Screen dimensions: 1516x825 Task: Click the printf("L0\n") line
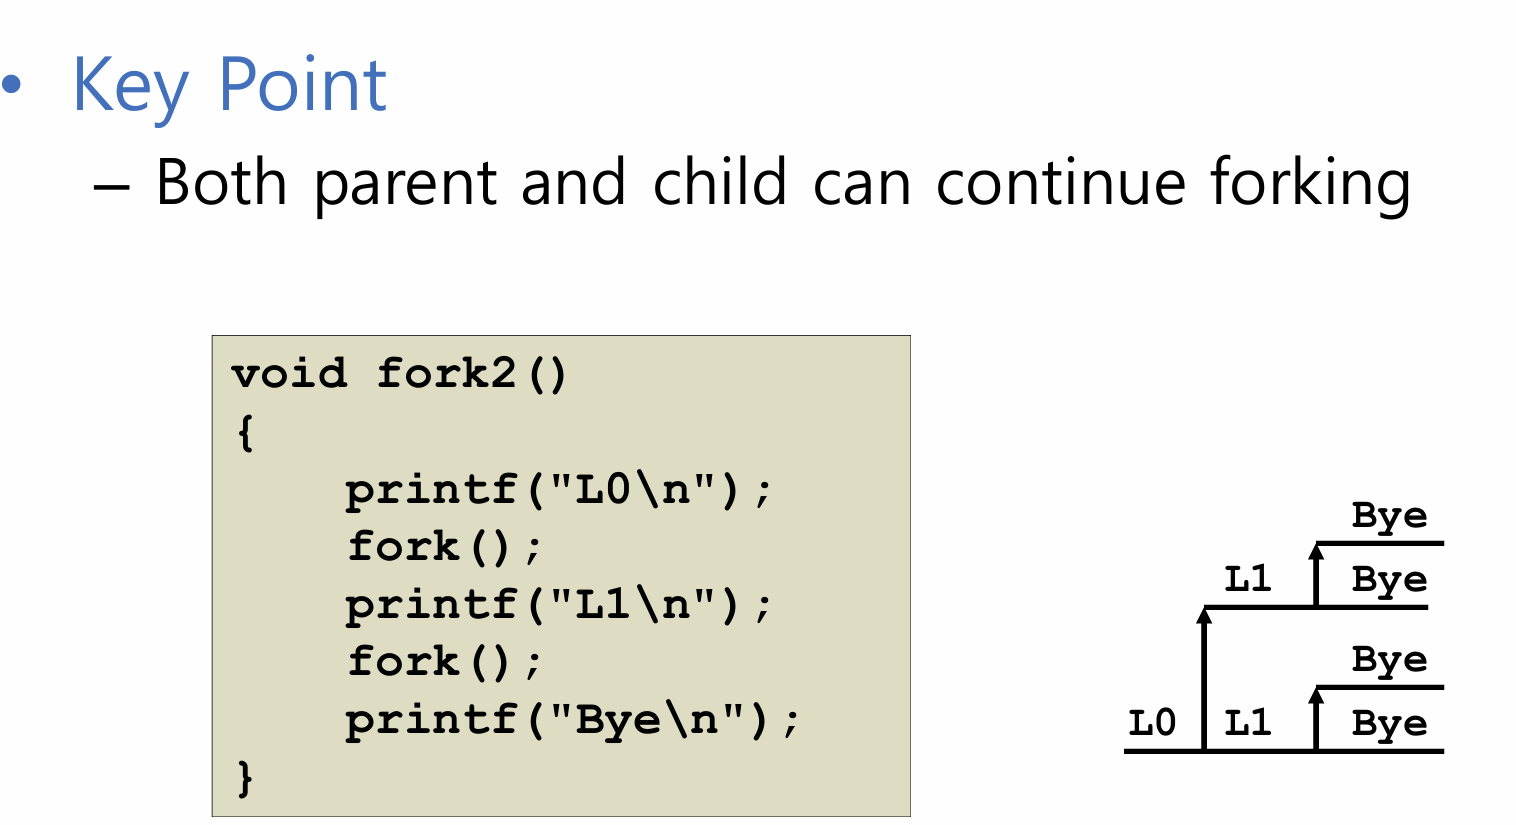tap(559, 490)
